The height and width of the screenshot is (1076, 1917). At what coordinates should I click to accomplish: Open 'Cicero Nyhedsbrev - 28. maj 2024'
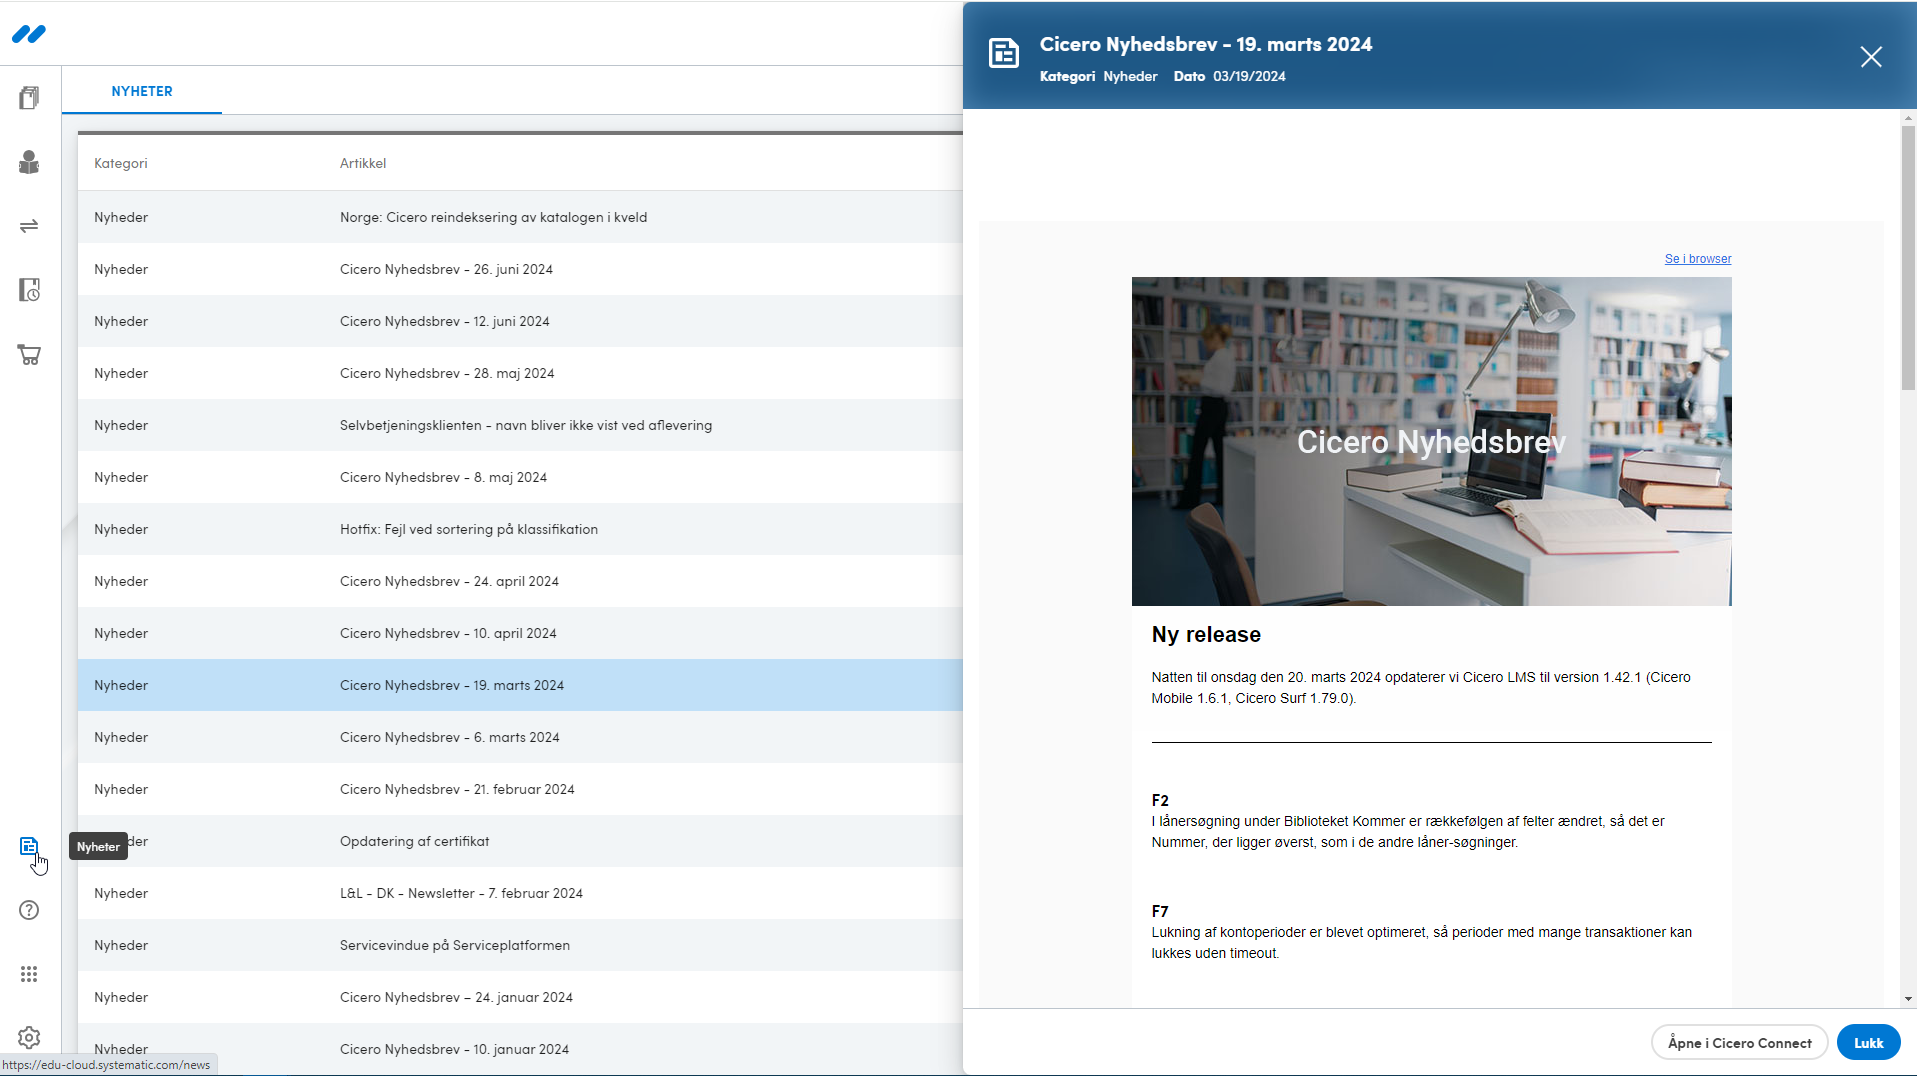pos(520,373)
